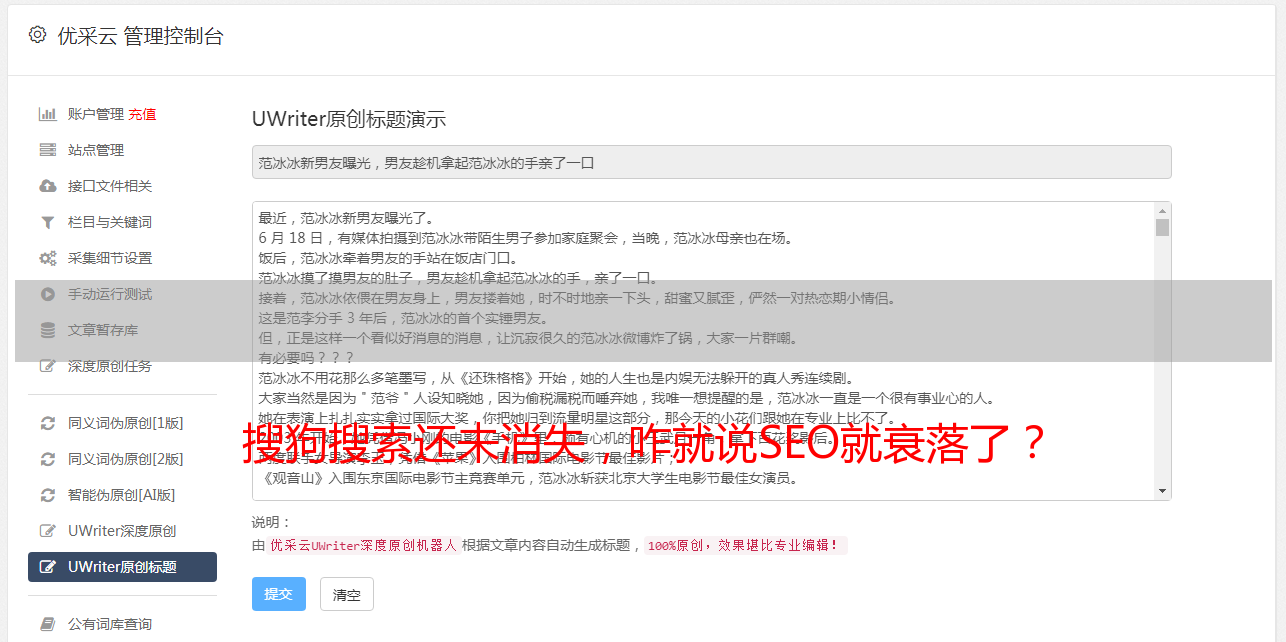This screenshot has height=642, width=1286.
Task: Click the refresh icon beside 同义词伪原创[1版]
Action: pyautogui.click(x=47, y=423)
